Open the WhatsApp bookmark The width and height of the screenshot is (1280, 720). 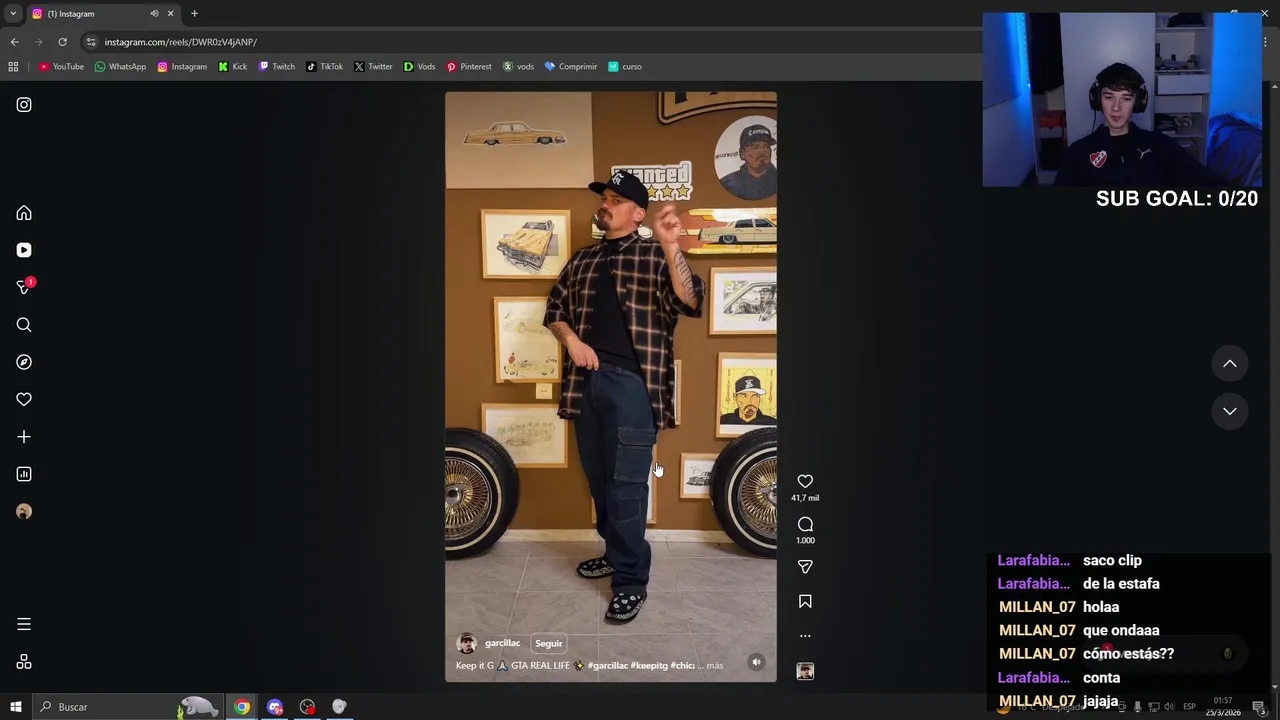coord(120,67)
